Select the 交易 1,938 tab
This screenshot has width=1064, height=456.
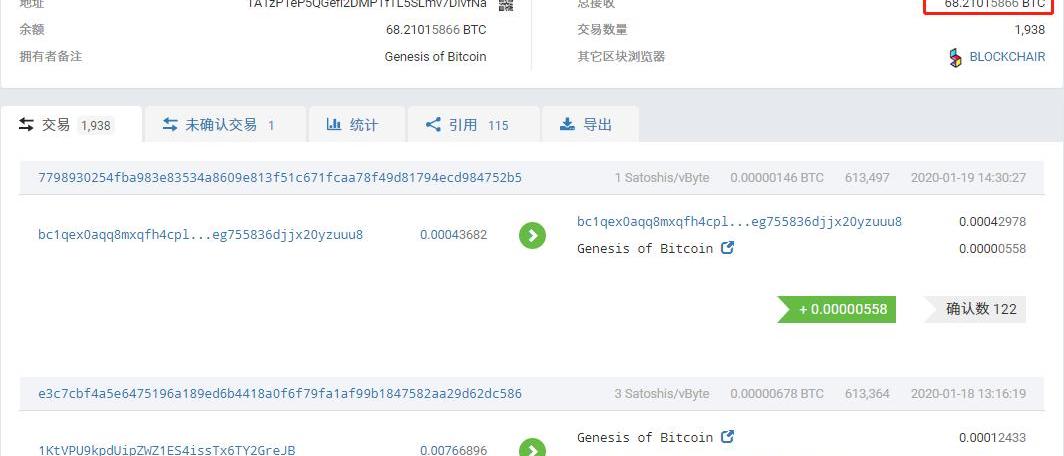click(x=72, y=124)
